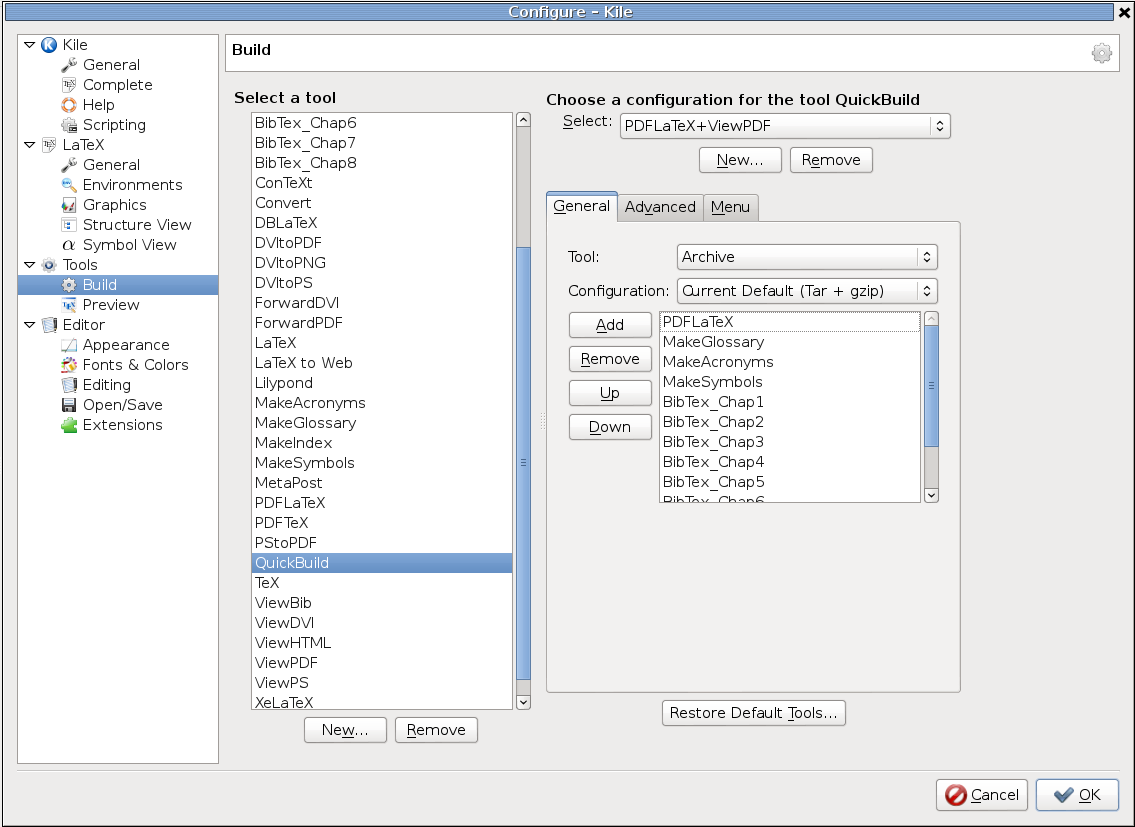Select the Build gear icon
This screenshot has width=1135, height=827.
pyautogui.click(x=69, y=285)
